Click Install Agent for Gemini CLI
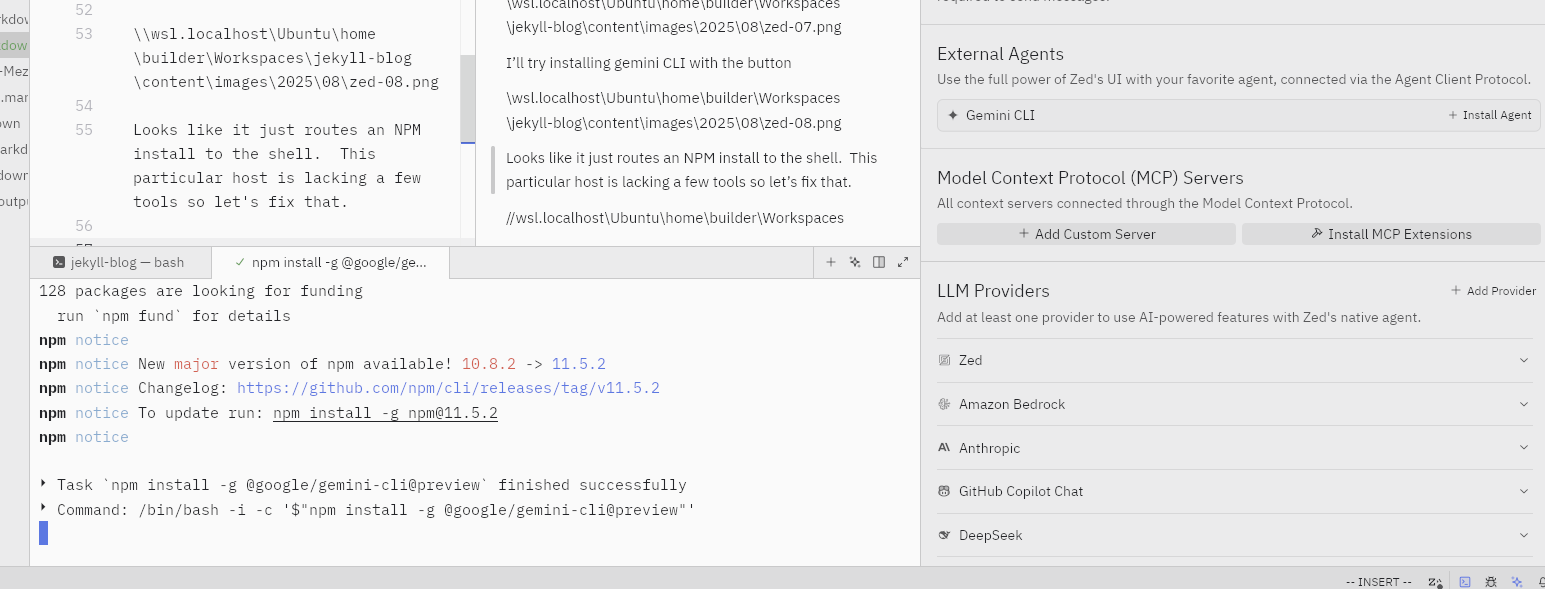This screenshot has height=589, width=1545. (1489, 115)
